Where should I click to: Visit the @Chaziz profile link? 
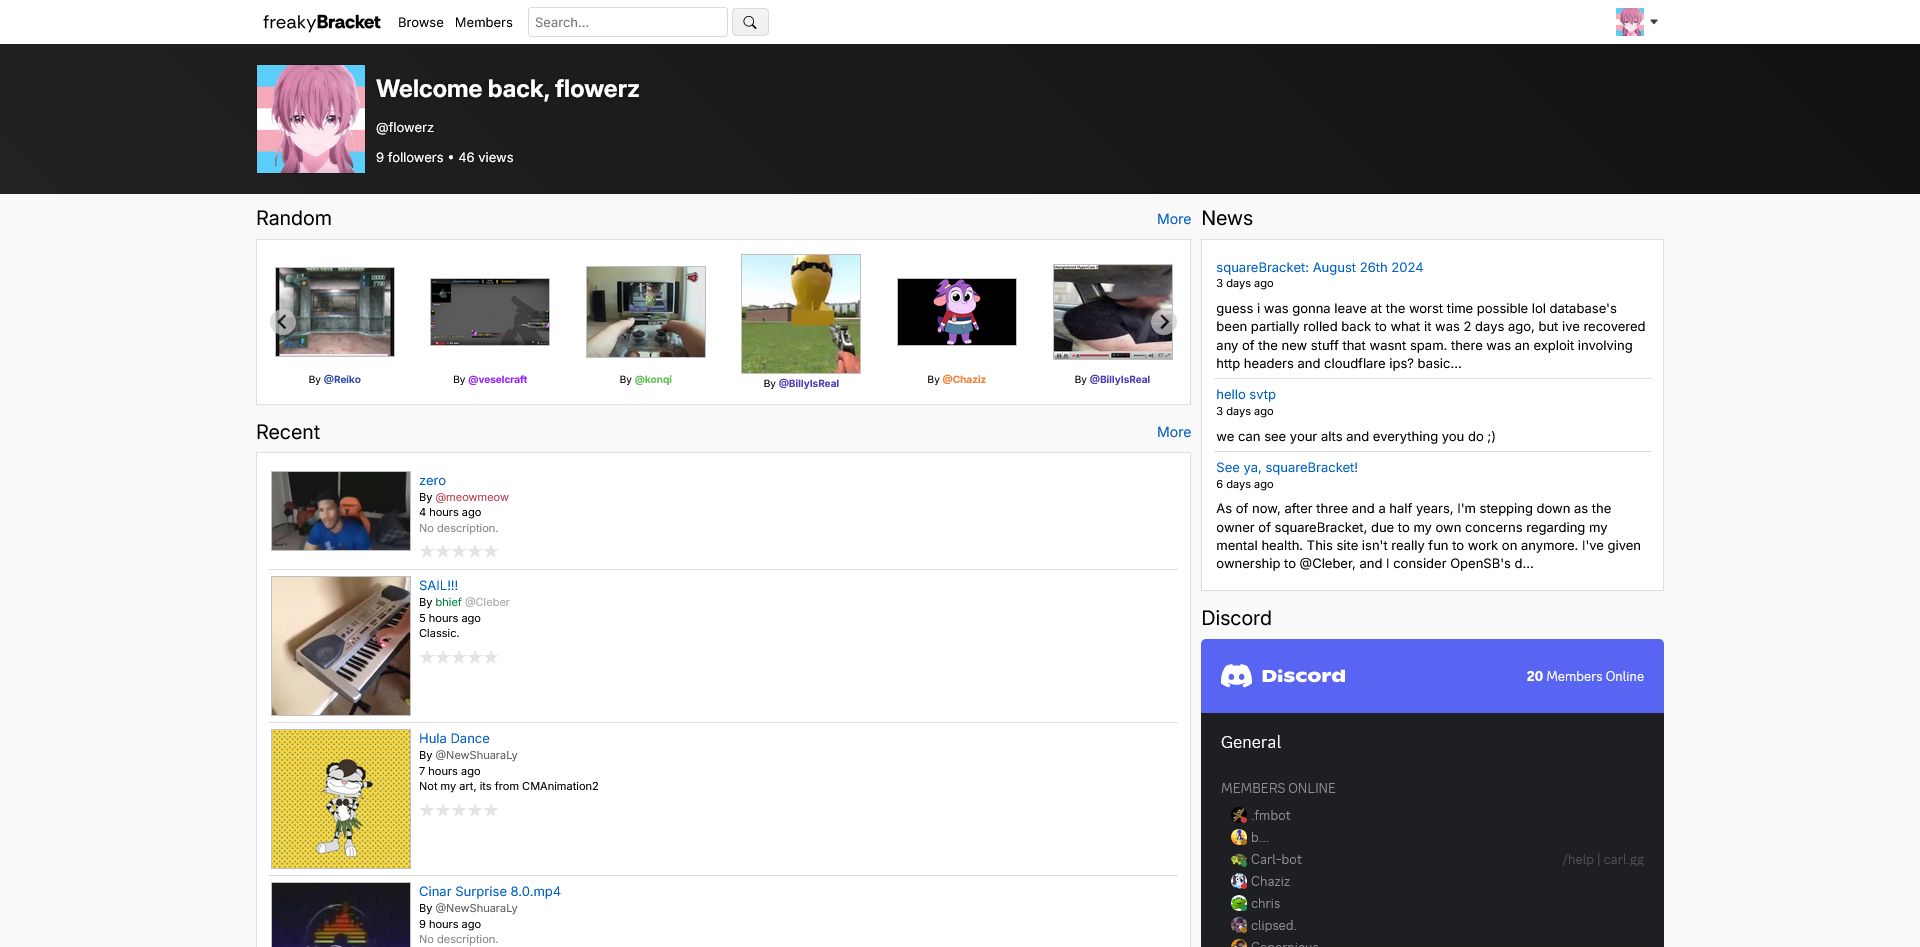[964, 380]
